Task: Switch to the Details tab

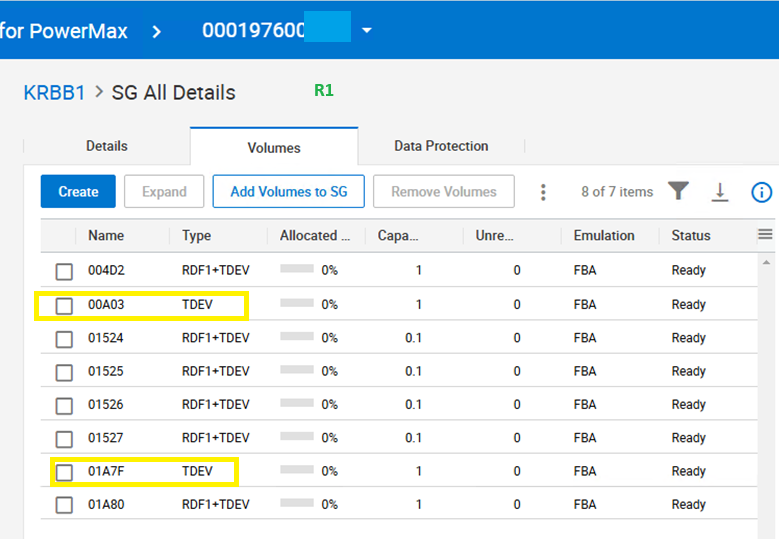Action: pyautogui.click(x=106, y=146)
